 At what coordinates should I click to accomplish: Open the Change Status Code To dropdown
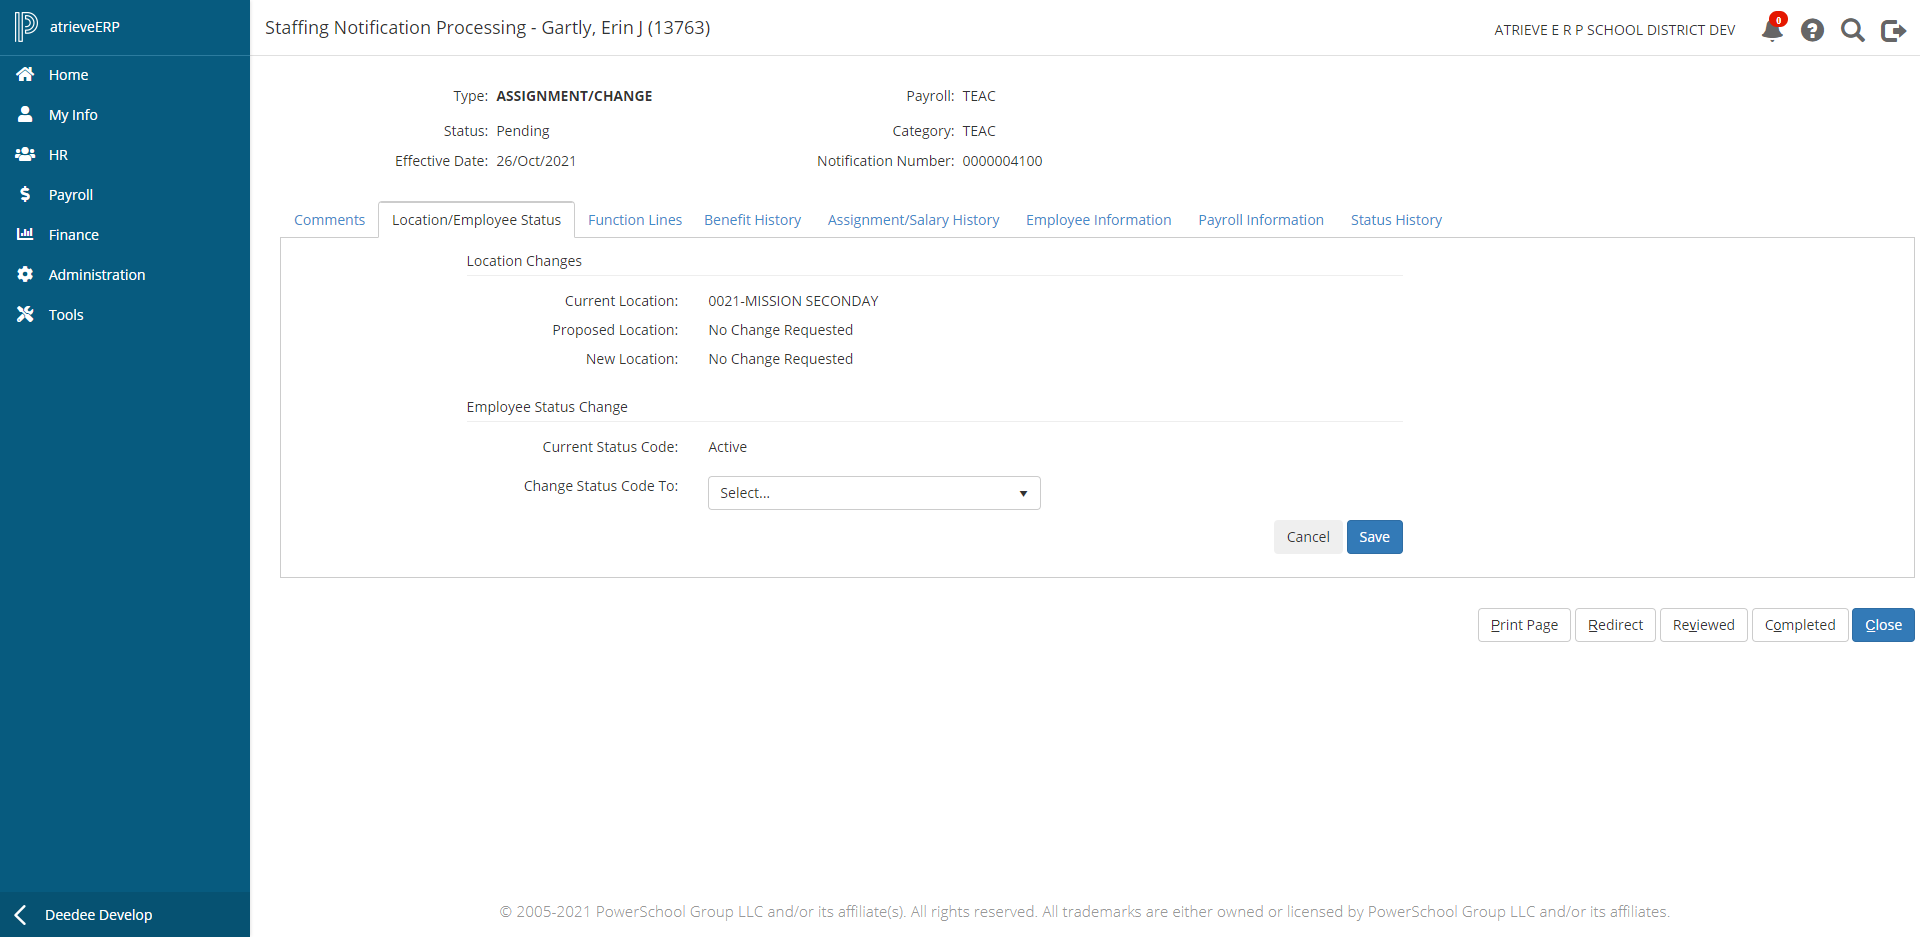873,493
